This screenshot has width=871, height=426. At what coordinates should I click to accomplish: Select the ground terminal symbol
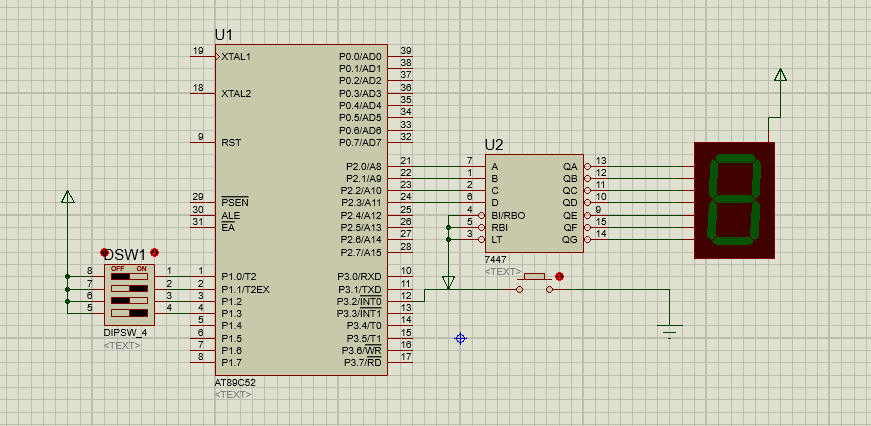coord(670,332)
